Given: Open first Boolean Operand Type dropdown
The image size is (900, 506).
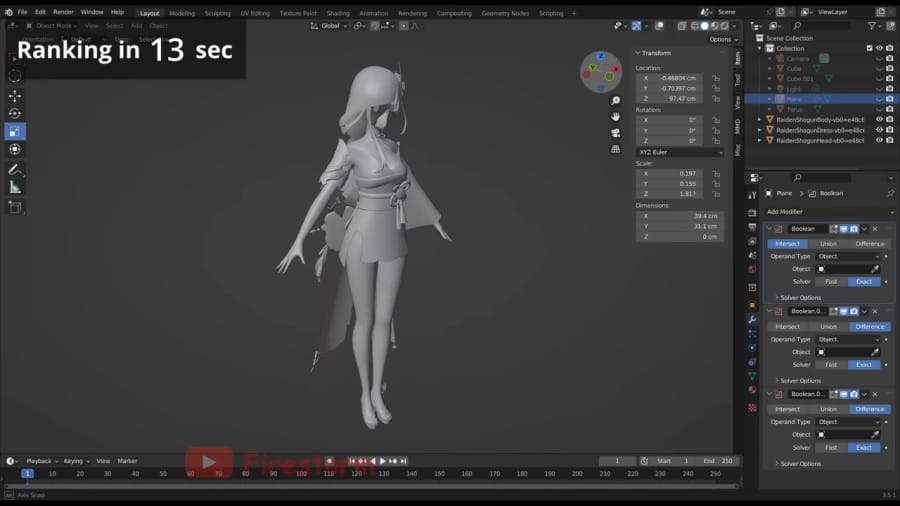Looking at the screenshot, I should pos(848,256).
